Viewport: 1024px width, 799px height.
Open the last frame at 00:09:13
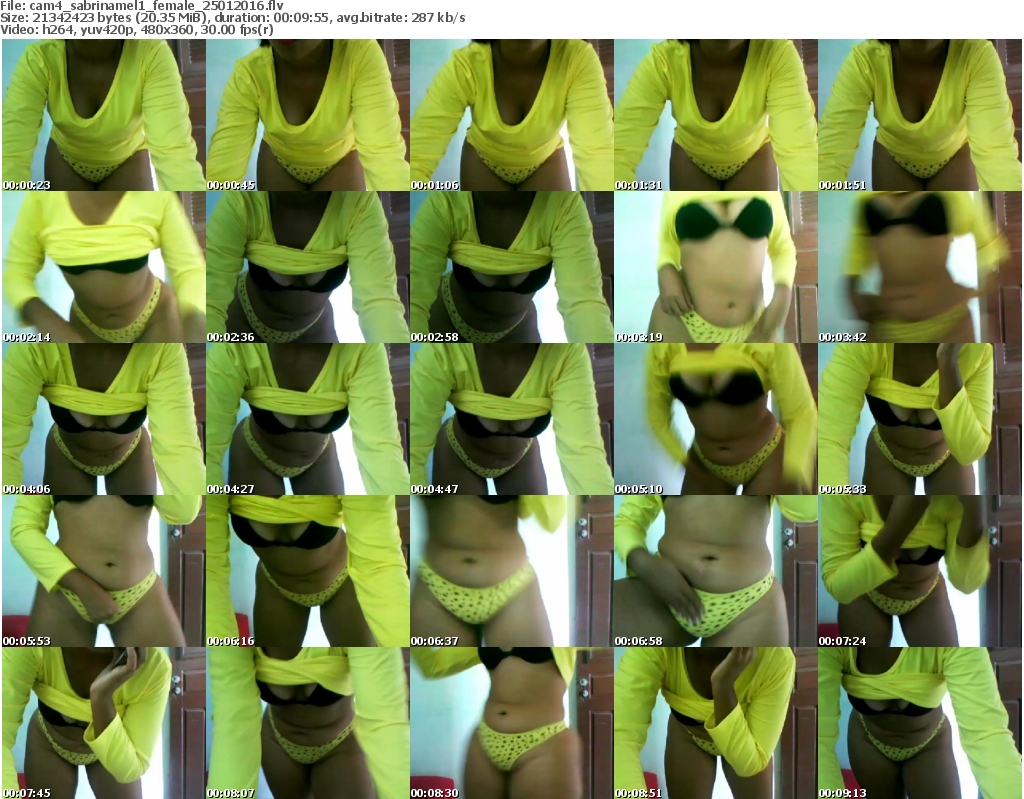tap(920, 723)
